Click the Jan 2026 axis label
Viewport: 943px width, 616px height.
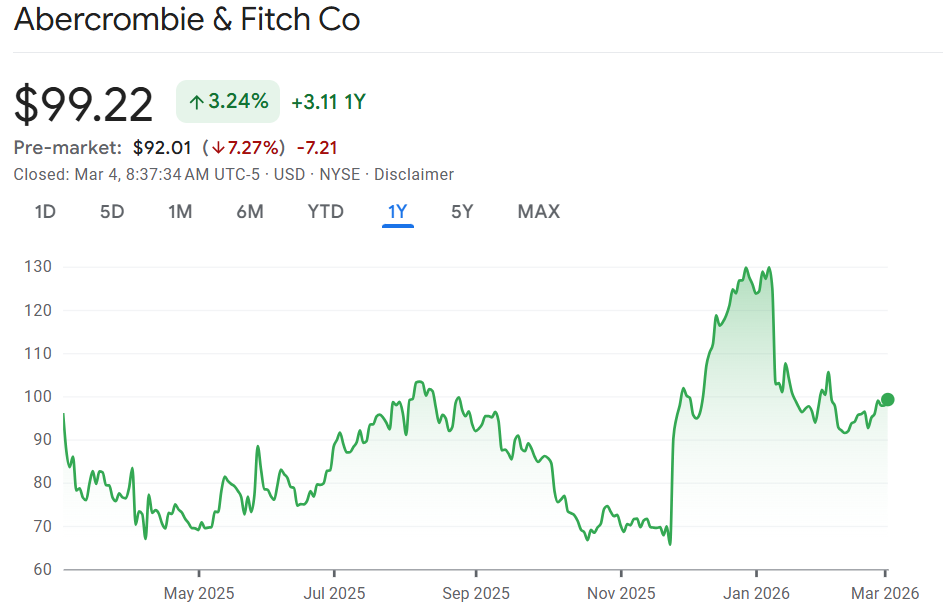(756, 593)
